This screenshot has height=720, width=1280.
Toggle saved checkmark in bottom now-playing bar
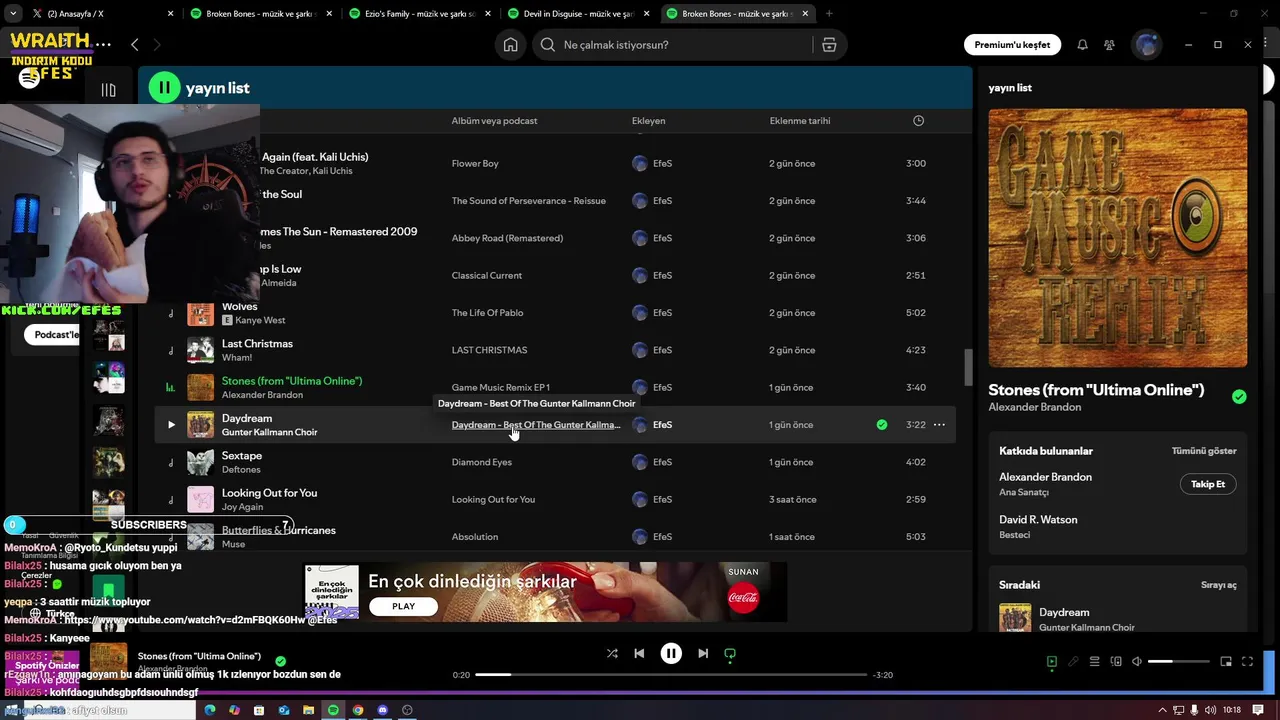(280, 661)
